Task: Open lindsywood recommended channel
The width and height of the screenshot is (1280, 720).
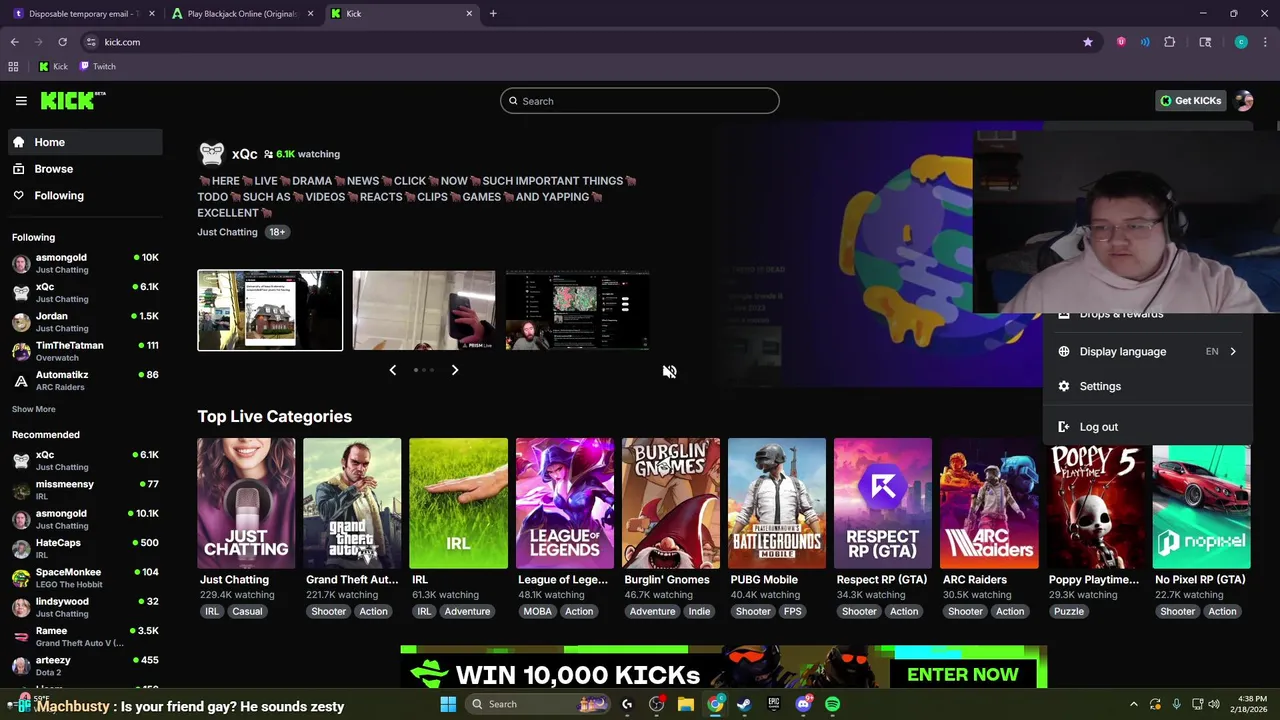Action: pos(85,607)
